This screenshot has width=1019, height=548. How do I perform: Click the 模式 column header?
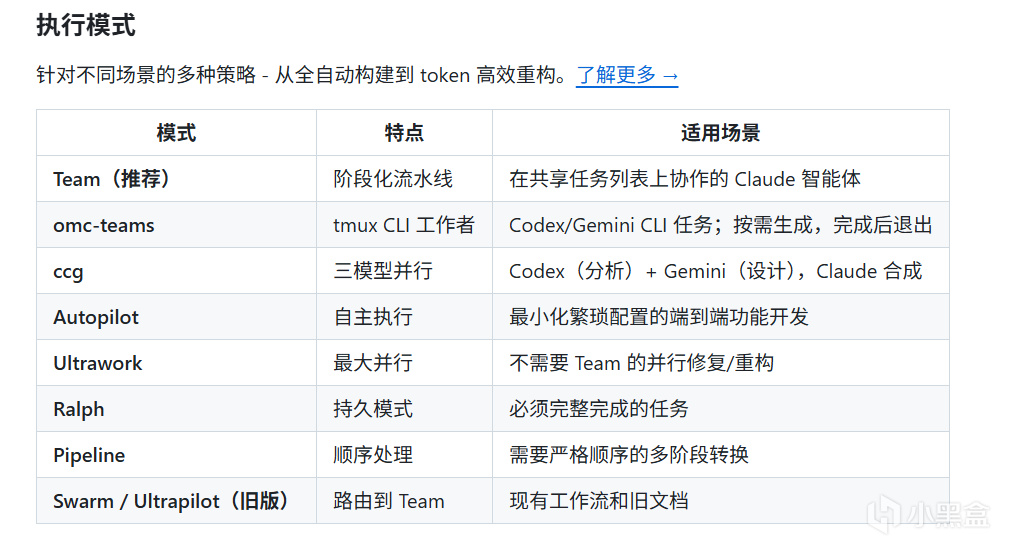[x=176, y=133]
